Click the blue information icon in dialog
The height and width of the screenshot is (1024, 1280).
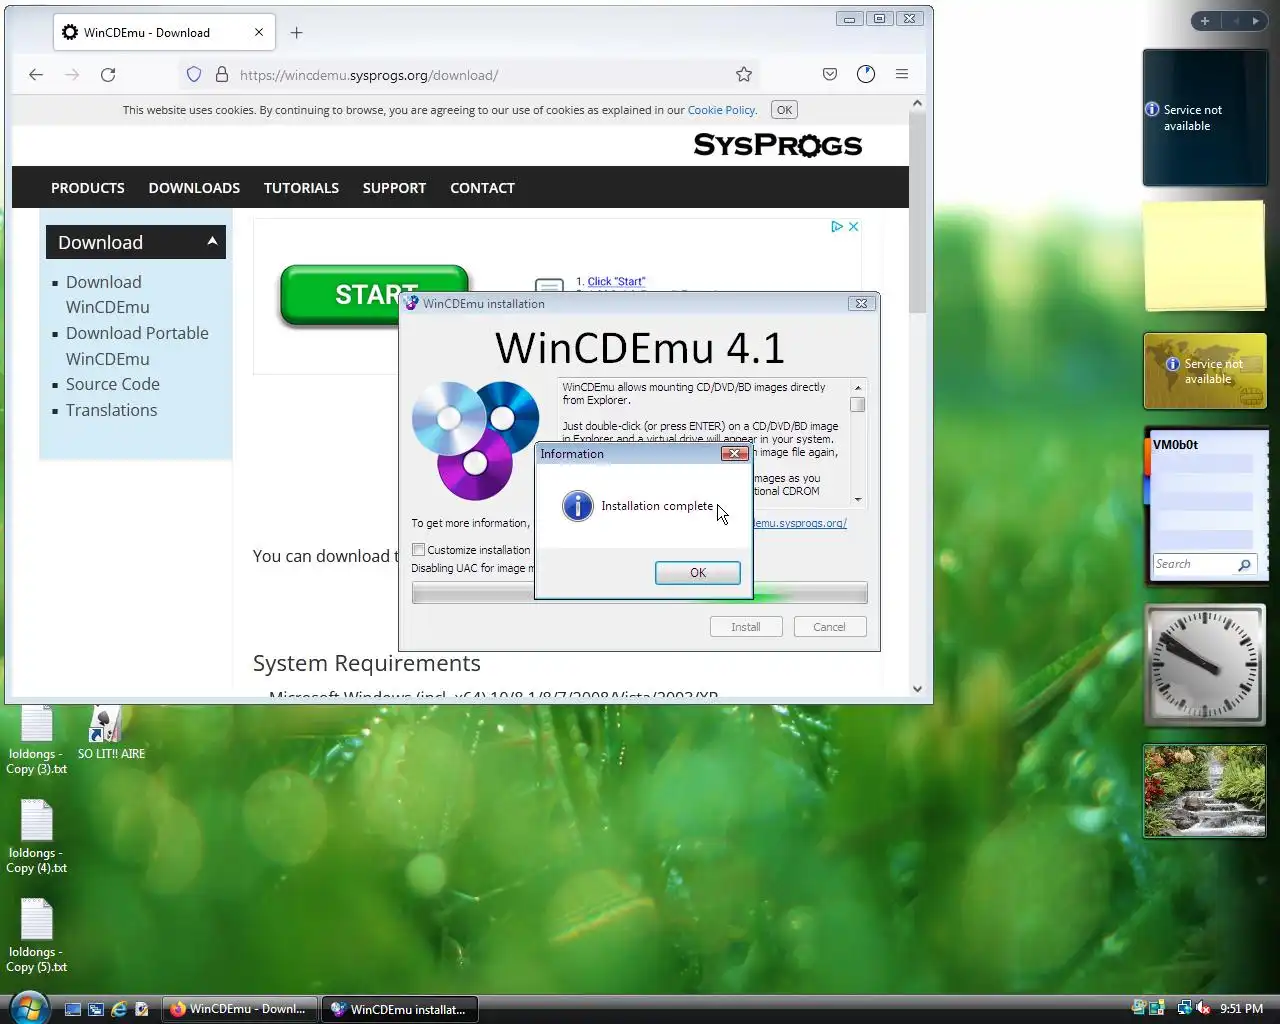pos(578,506)
